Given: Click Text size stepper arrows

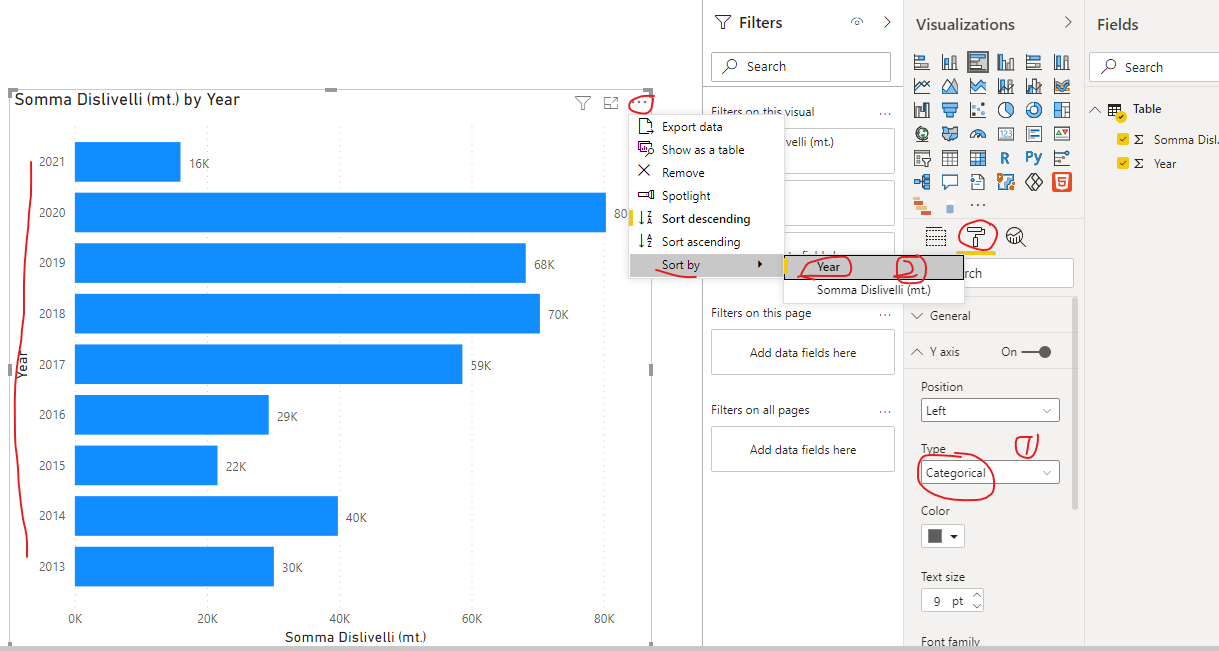Looking at the screenshot, I should (978, 601).
